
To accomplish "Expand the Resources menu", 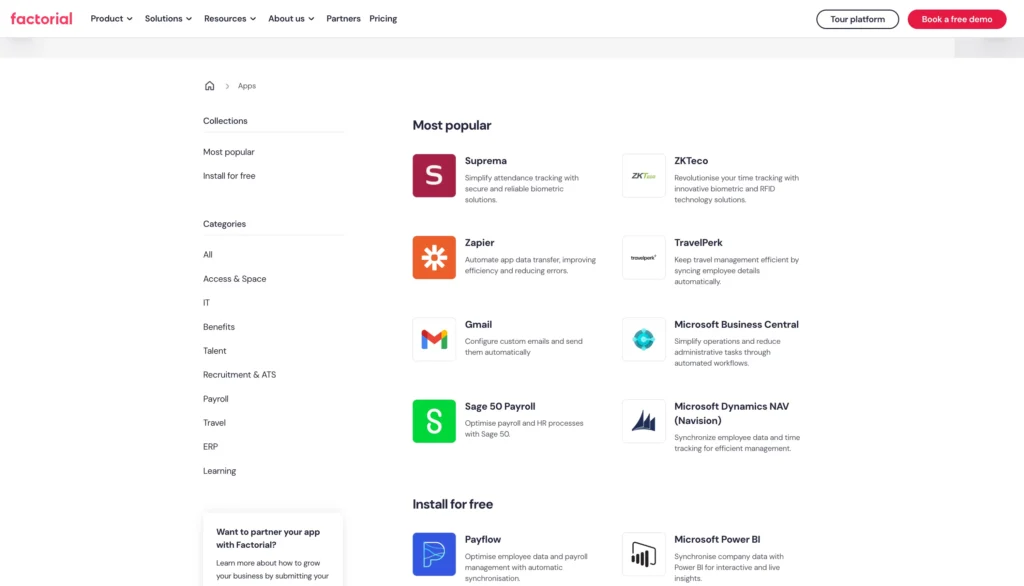I will tap(230, 18).
